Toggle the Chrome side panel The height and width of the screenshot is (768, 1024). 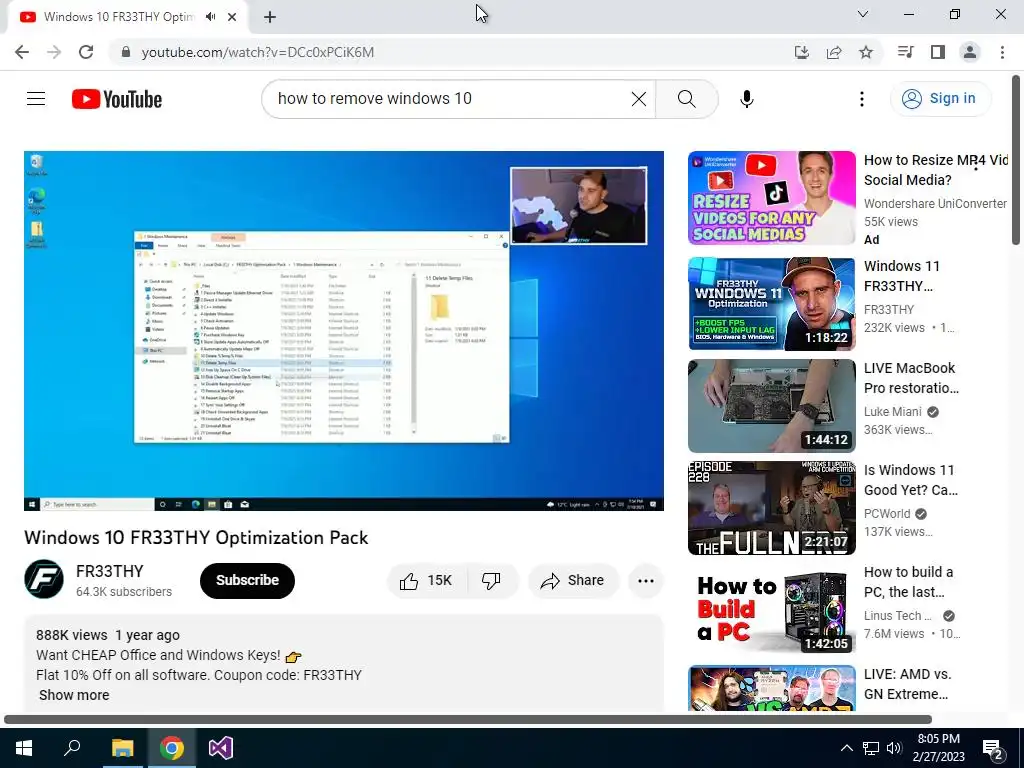coord(938,52)
